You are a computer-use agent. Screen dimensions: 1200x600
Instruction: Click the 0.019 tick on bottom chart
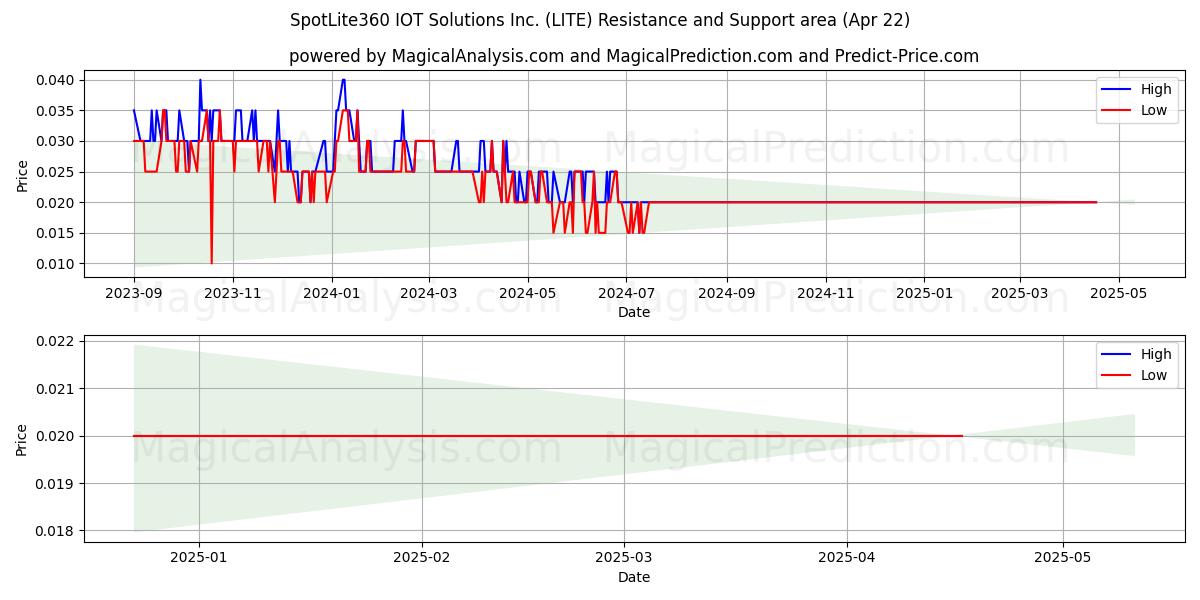pyautogui.click(x=55, y=484)
